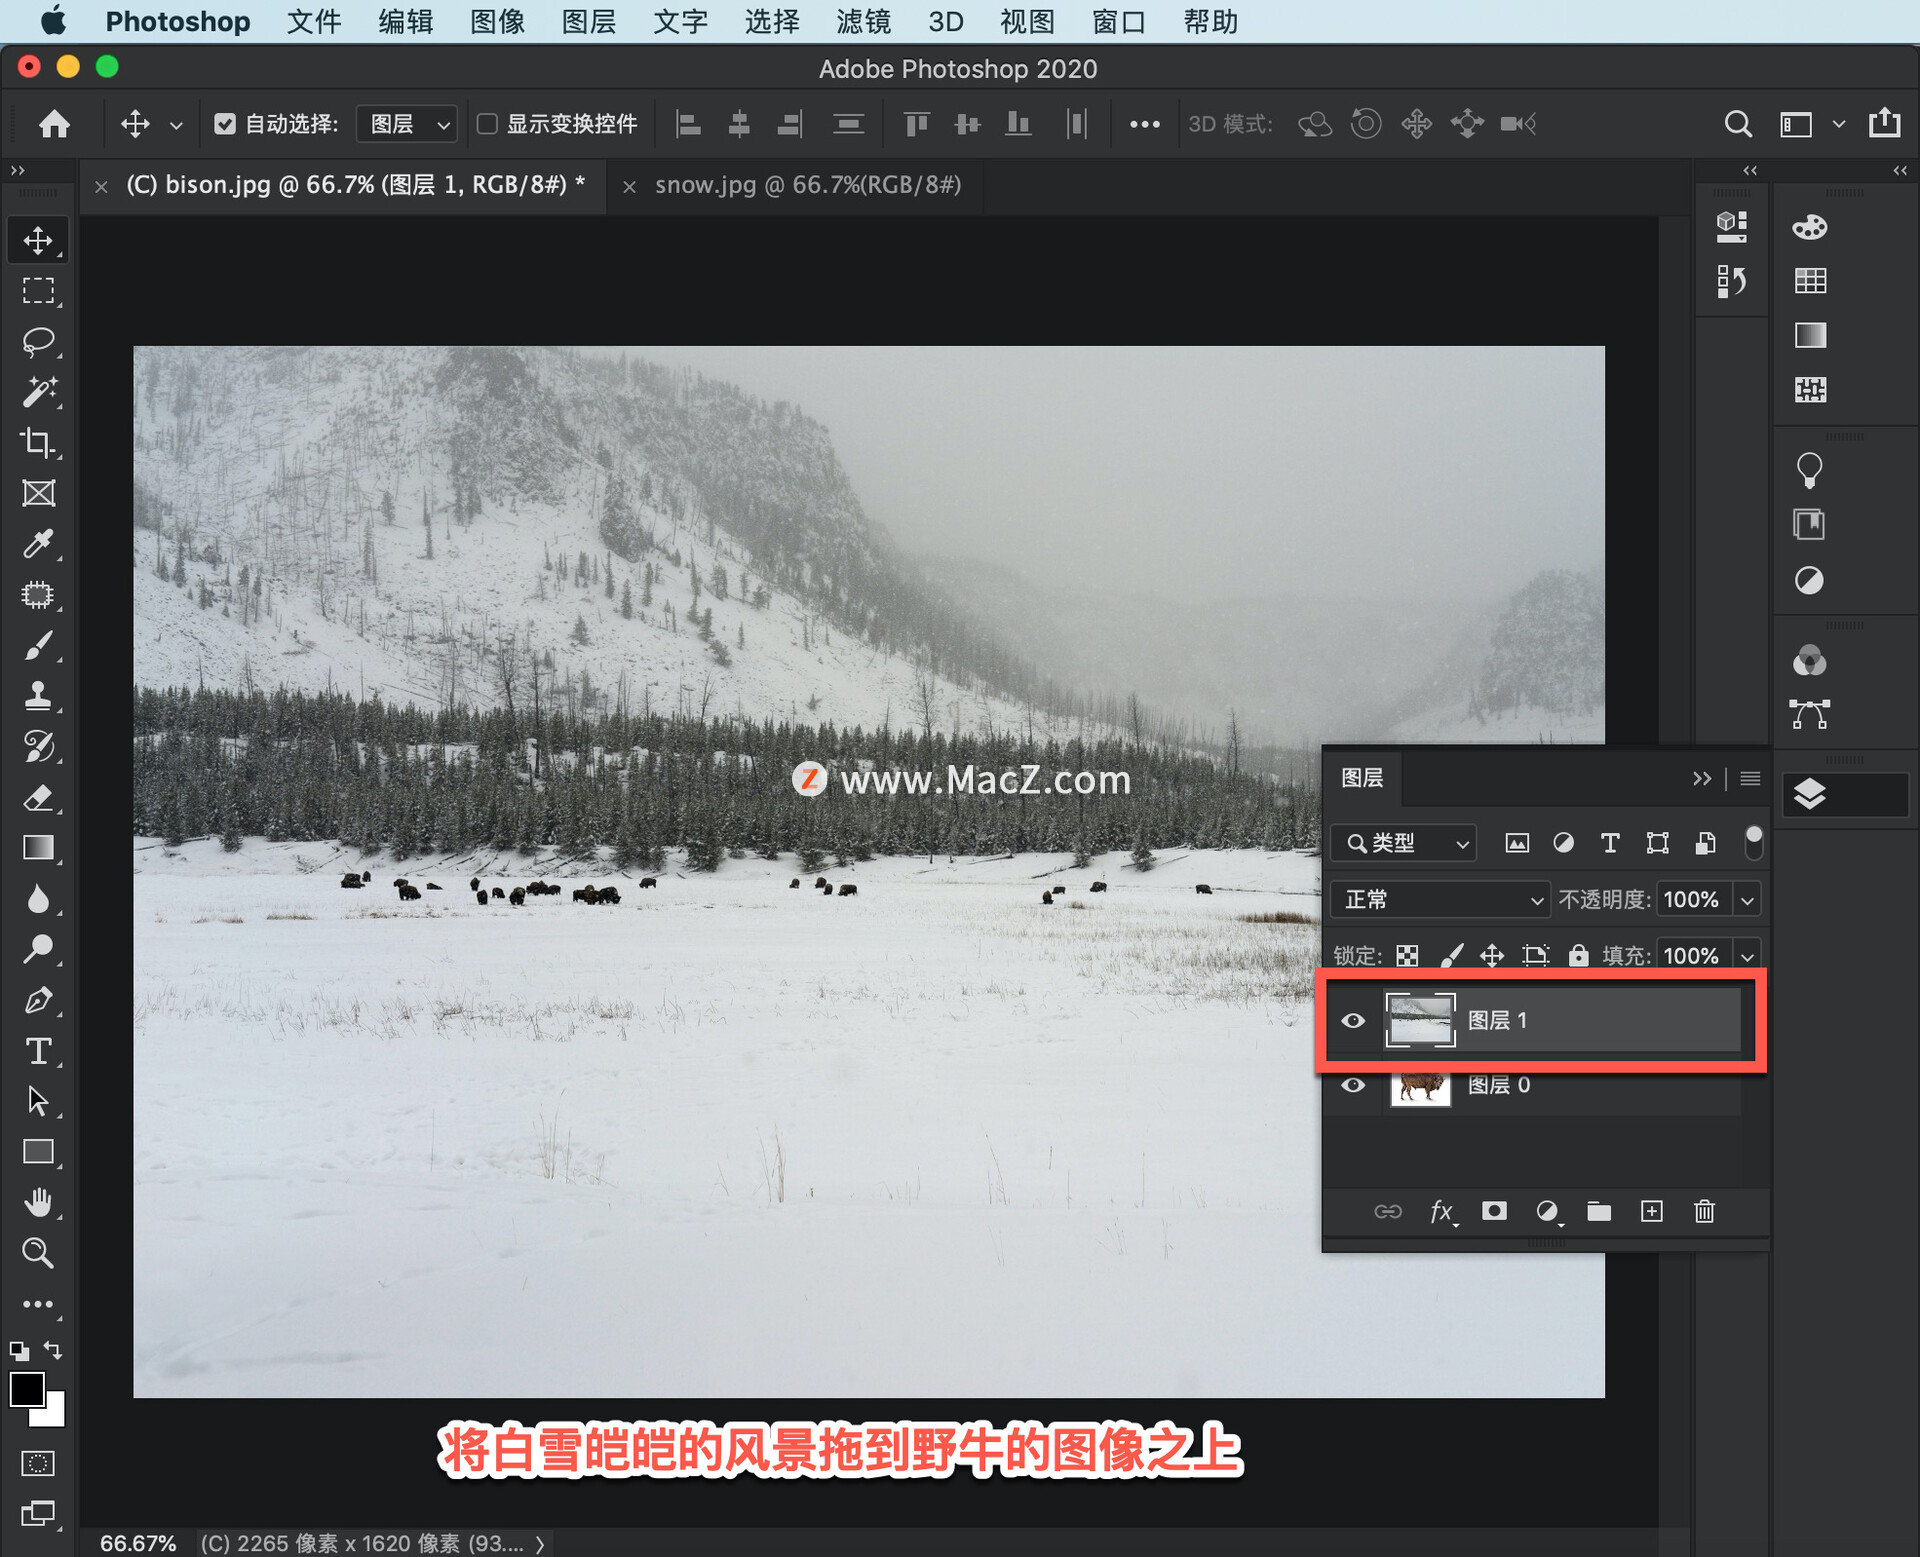Select 图层 1 thumbnail in layers
The image size is (1920, 1557).
click(1419, 1020)
